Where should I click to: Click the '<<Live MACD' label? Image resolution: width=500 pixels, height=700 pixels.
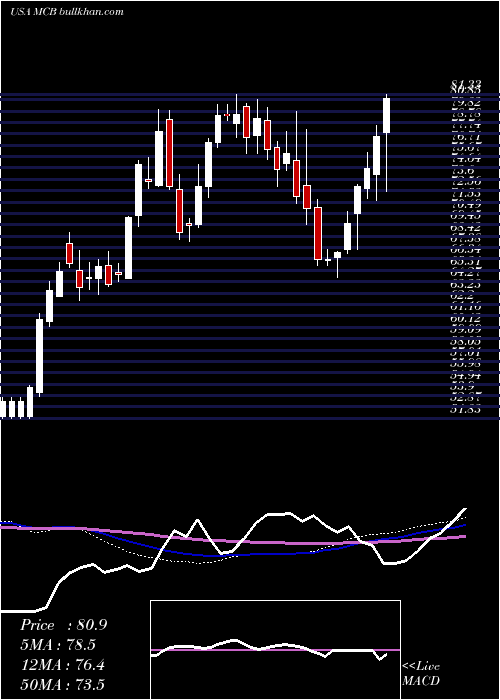pyautogui.click(x=421, y=674)
